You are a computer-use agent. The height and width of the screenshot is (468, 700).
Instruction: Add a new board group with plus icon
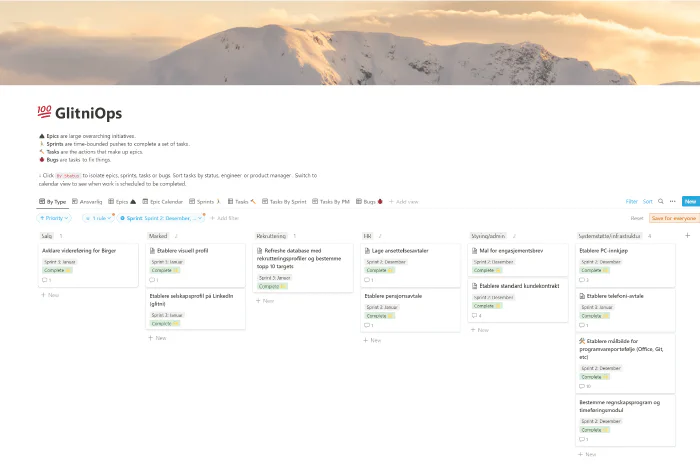687,236
